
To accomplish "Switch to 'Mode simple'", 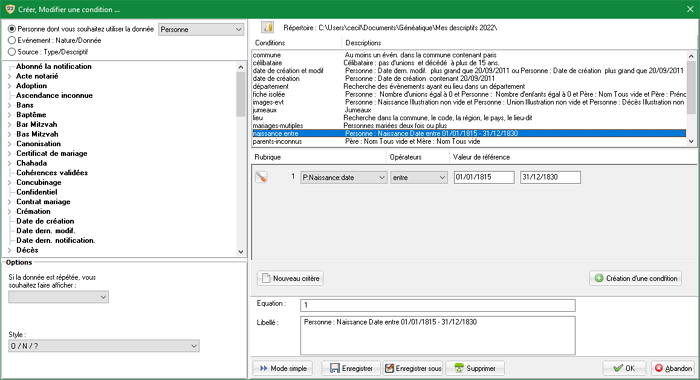I will [x=283, y=368].
